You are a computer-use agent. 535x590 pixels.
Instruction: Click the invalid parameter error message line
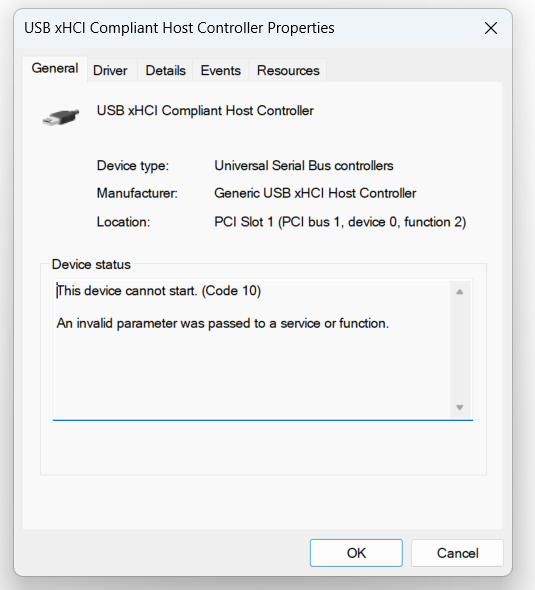click(223, 323)
